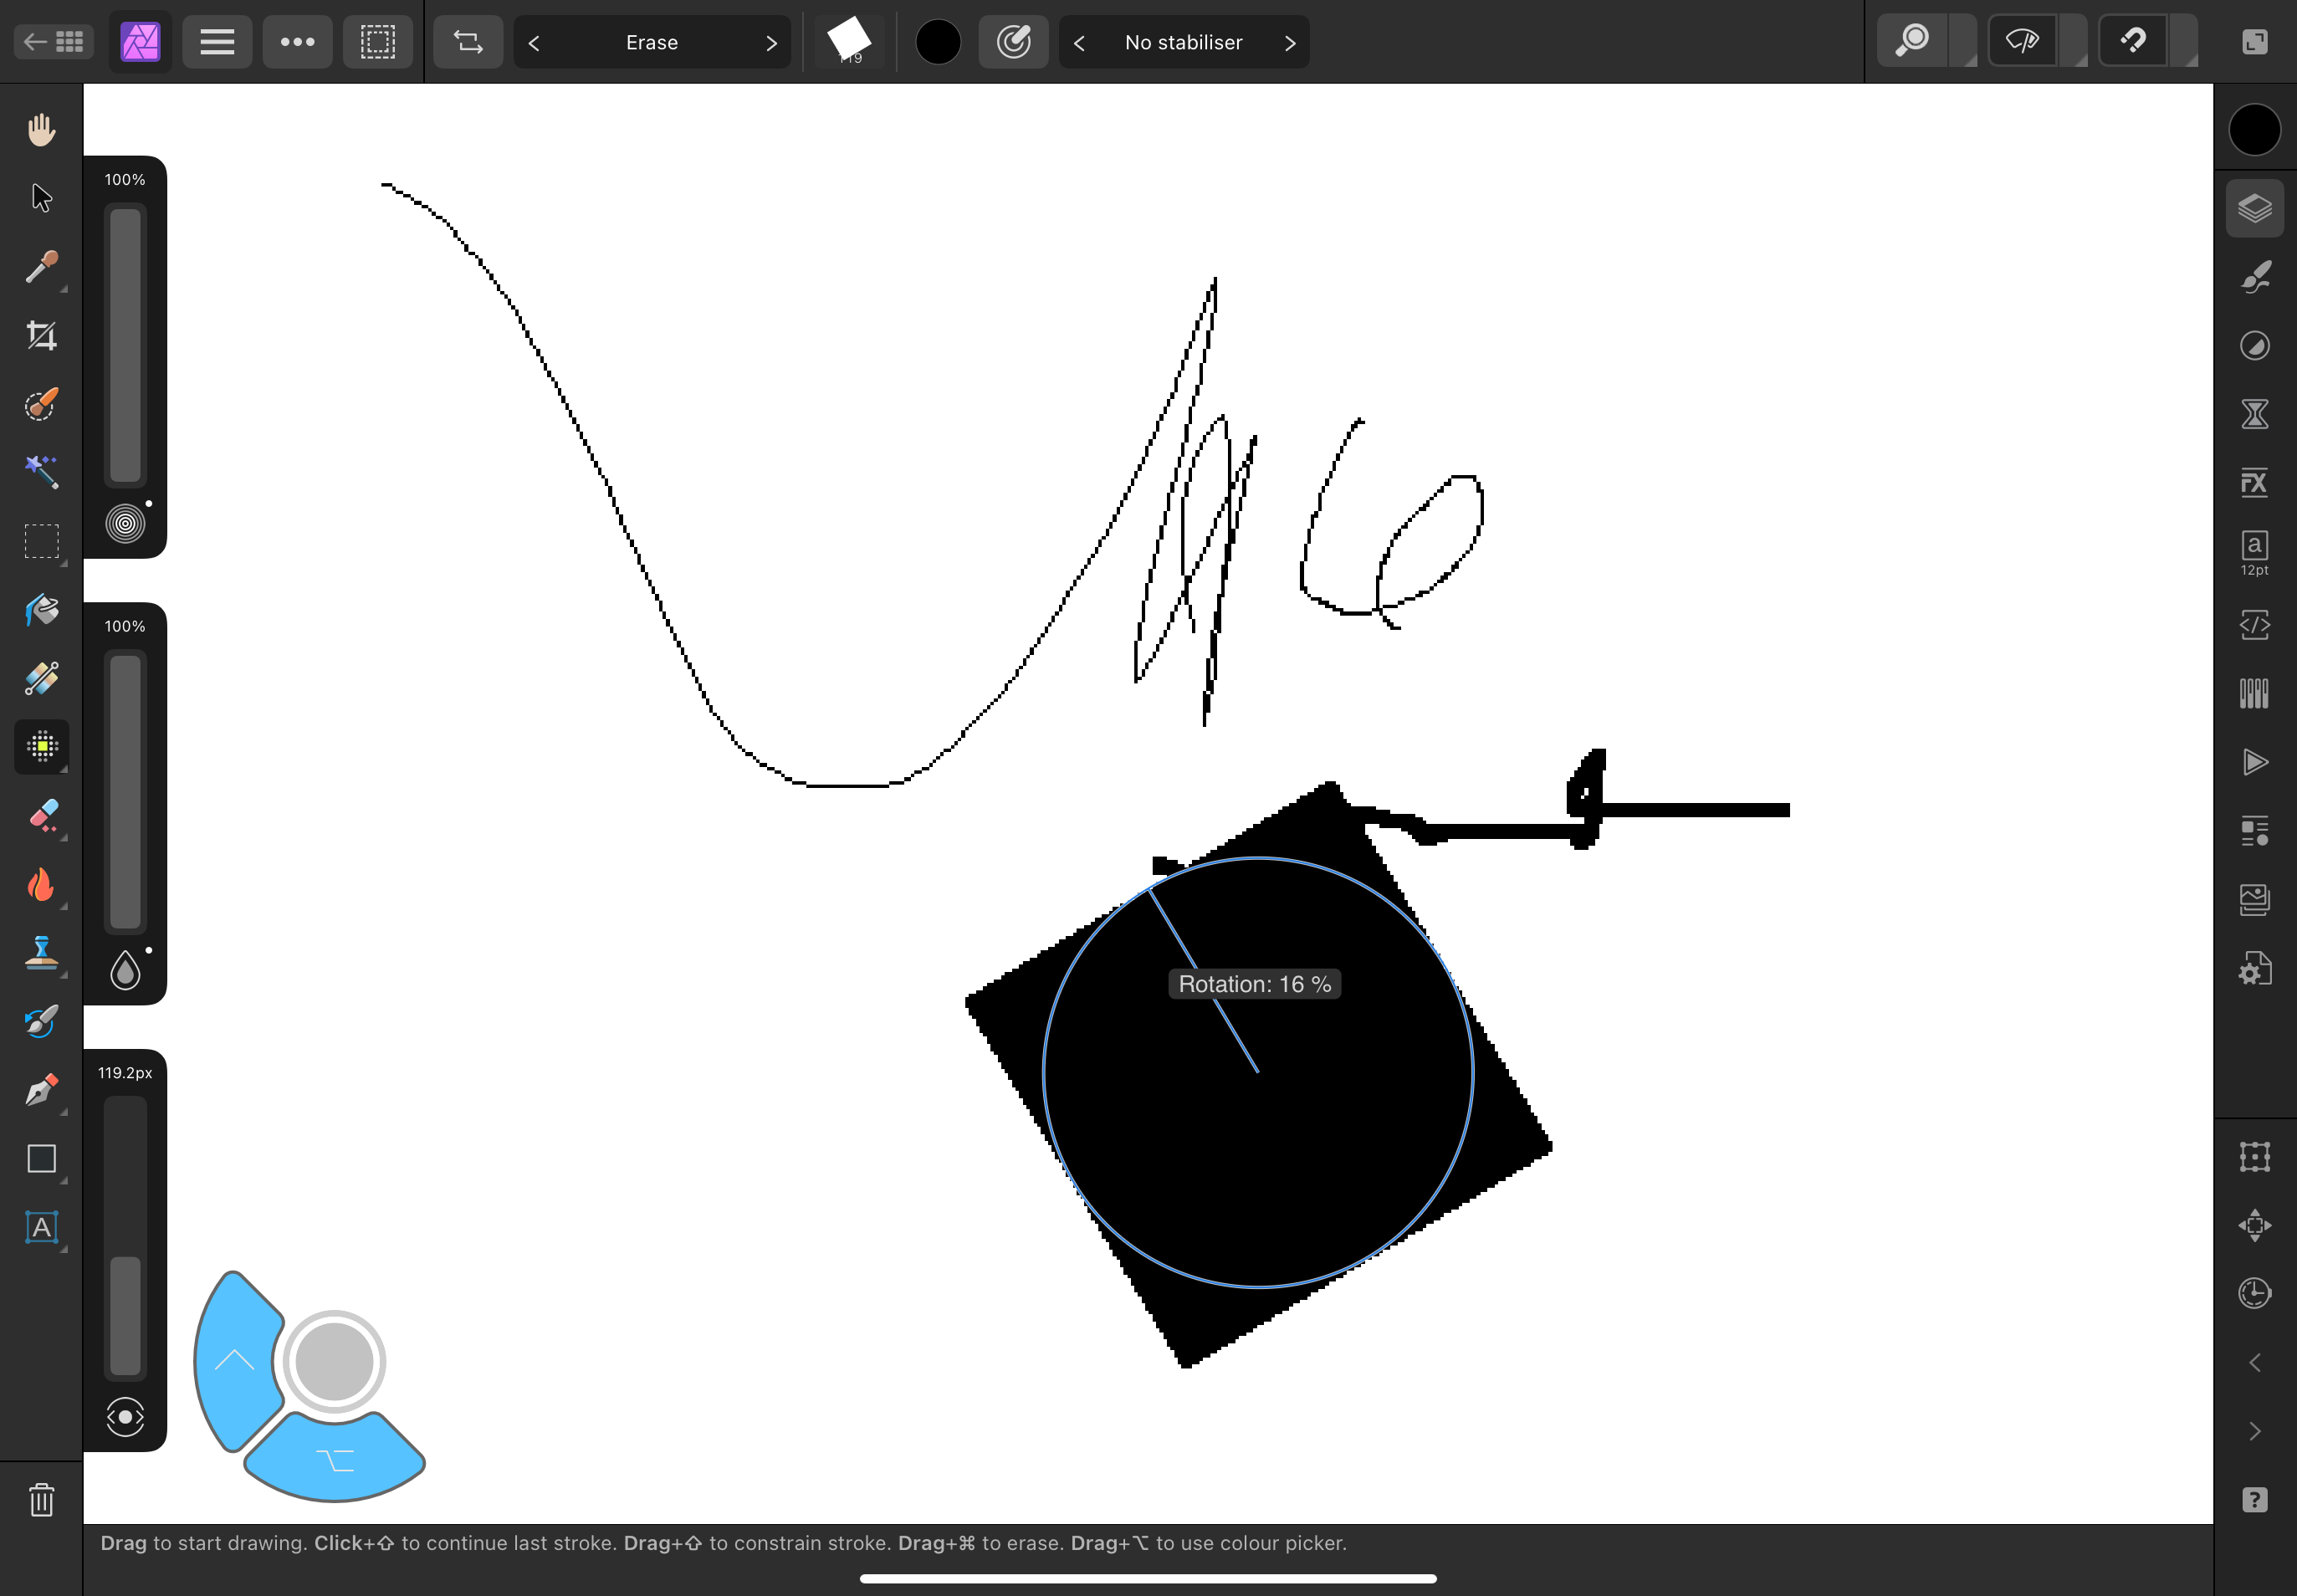Image resolution: width=2297 pixels, height=1596 pixels.
Task: Tap the undo left chevron
Action: 2254,1362
